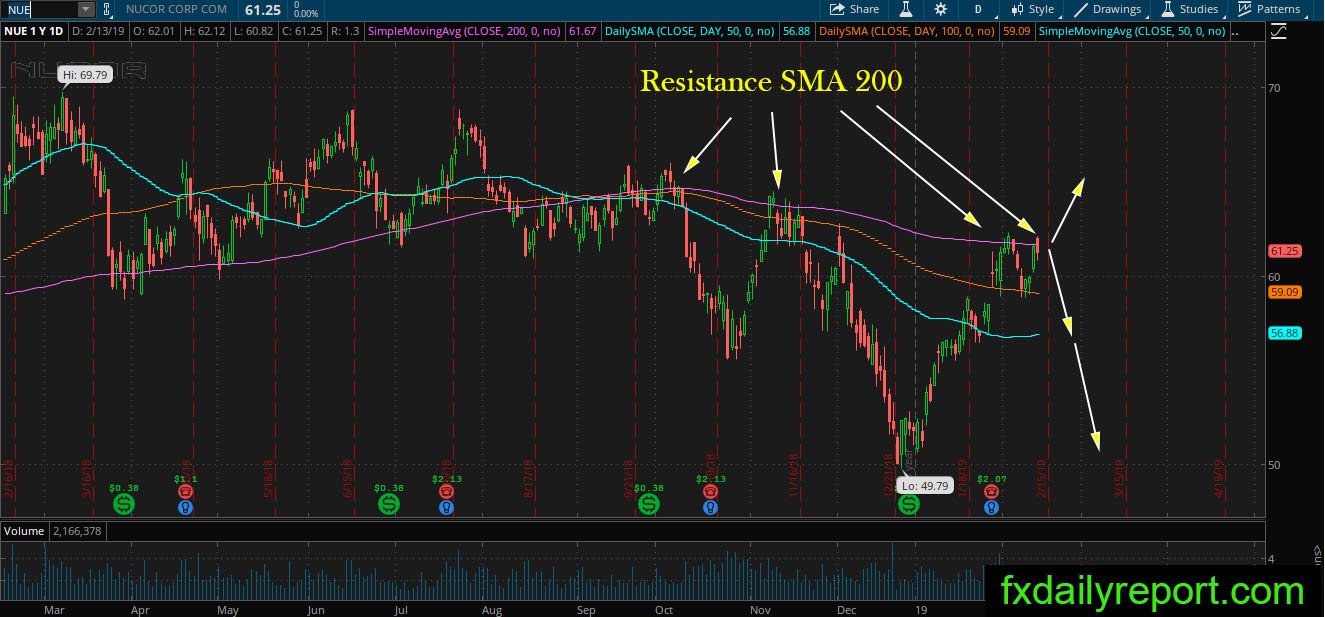Select the 'DailySMA (CLOSE, DAY, 100, 0, no)' label
Viewport: 1325px width, 617px height.
906,32
